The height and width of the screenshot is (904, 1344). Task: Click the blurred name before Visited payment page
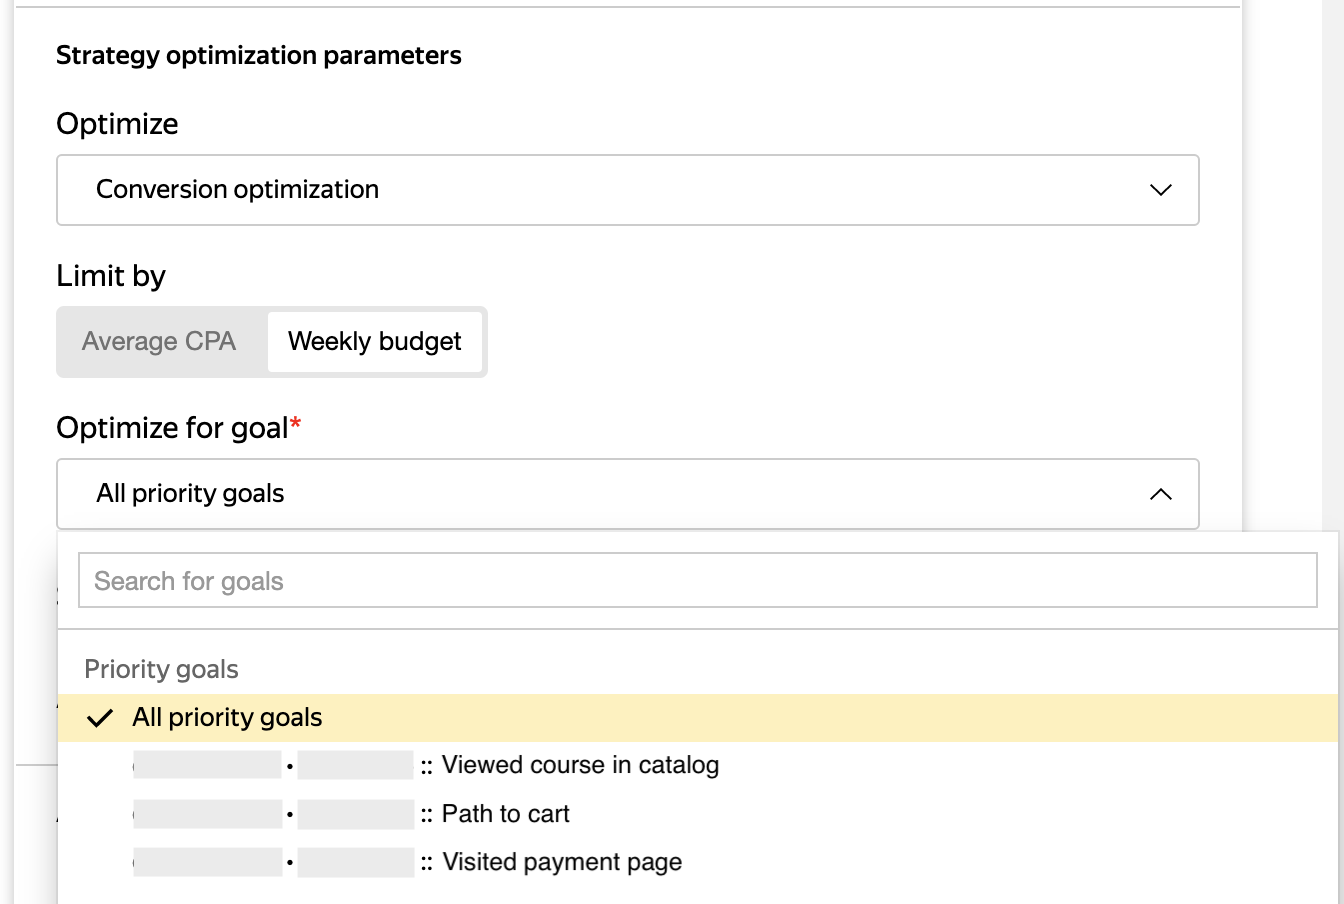point(208,862)
